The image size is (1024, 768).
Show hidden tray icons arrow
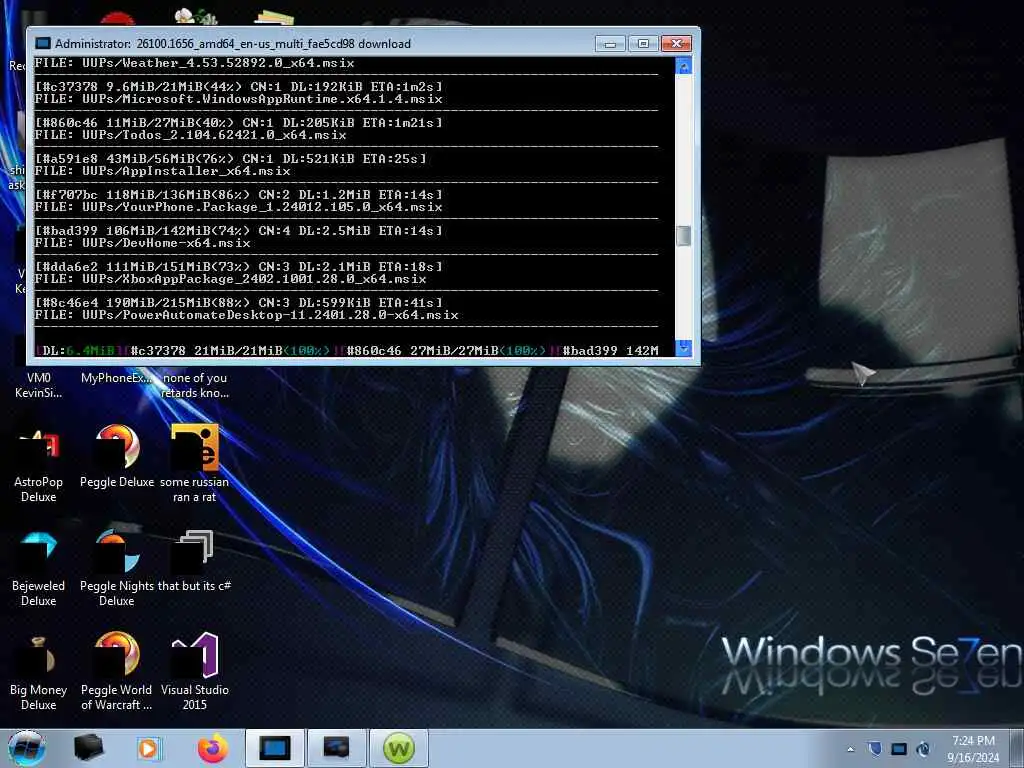tap(850, 749)
